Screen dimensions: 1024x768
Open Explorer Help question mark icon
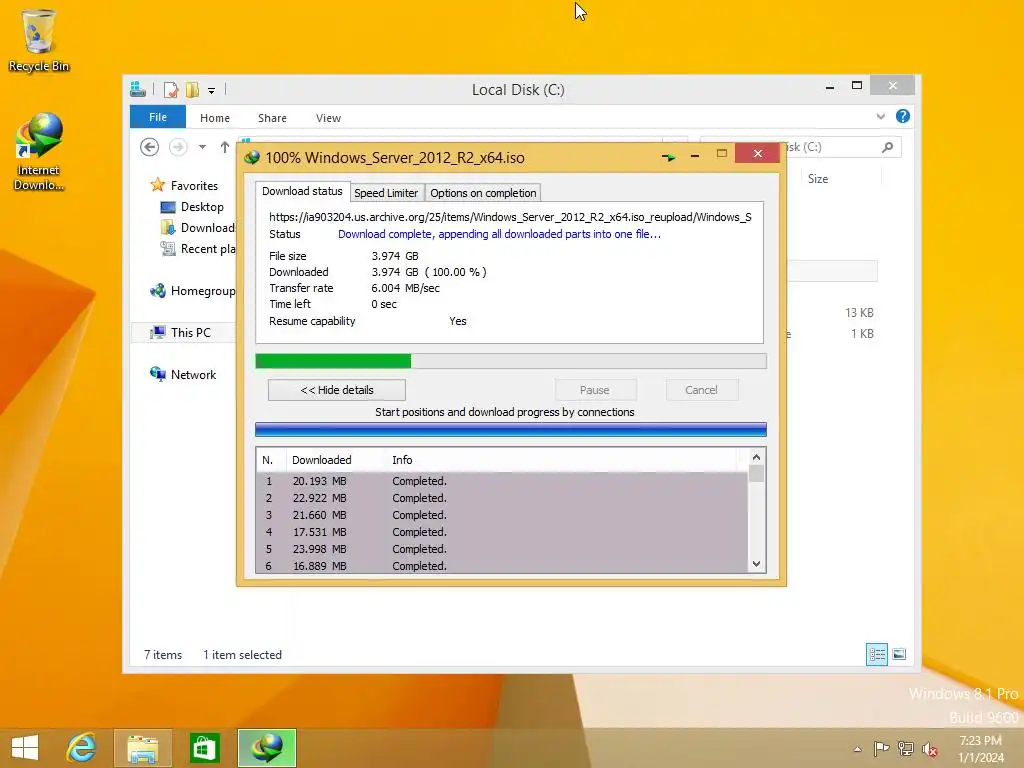click(903, 116)
